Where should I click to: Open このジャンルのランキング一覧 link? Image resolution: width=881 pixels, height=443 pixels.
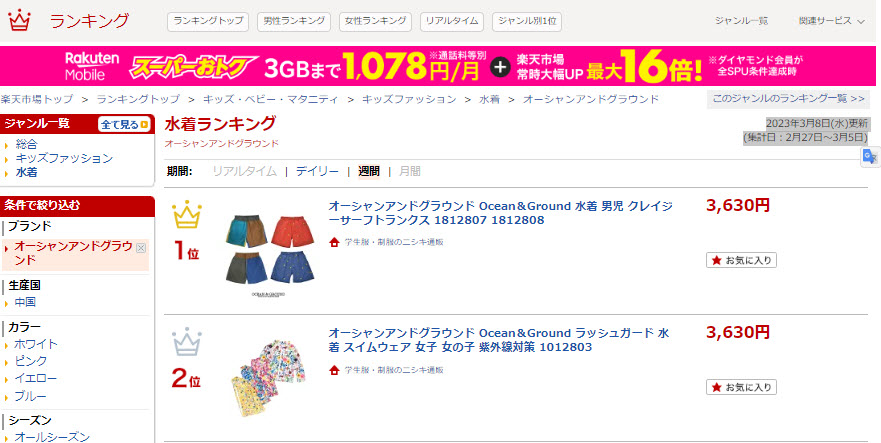[788, 99]
